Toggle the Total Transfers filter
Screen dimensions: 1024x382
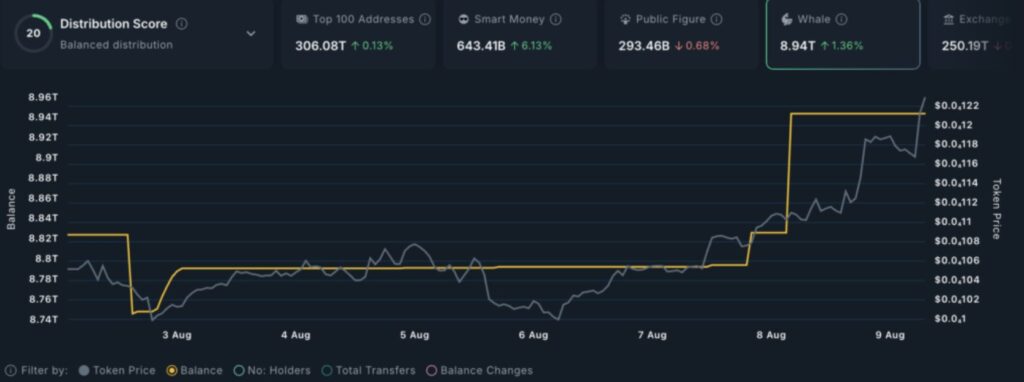(368, 370)
